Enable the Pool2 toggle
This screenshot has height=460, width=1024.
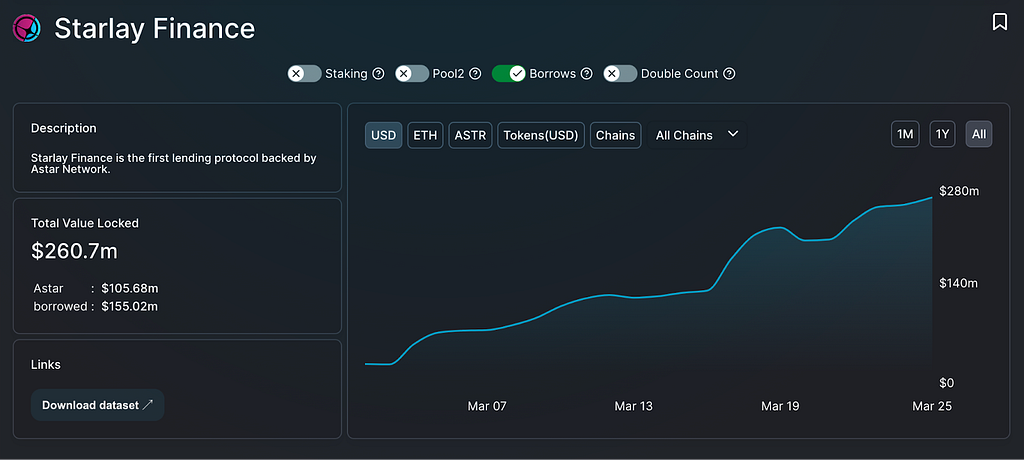(412, 74)
